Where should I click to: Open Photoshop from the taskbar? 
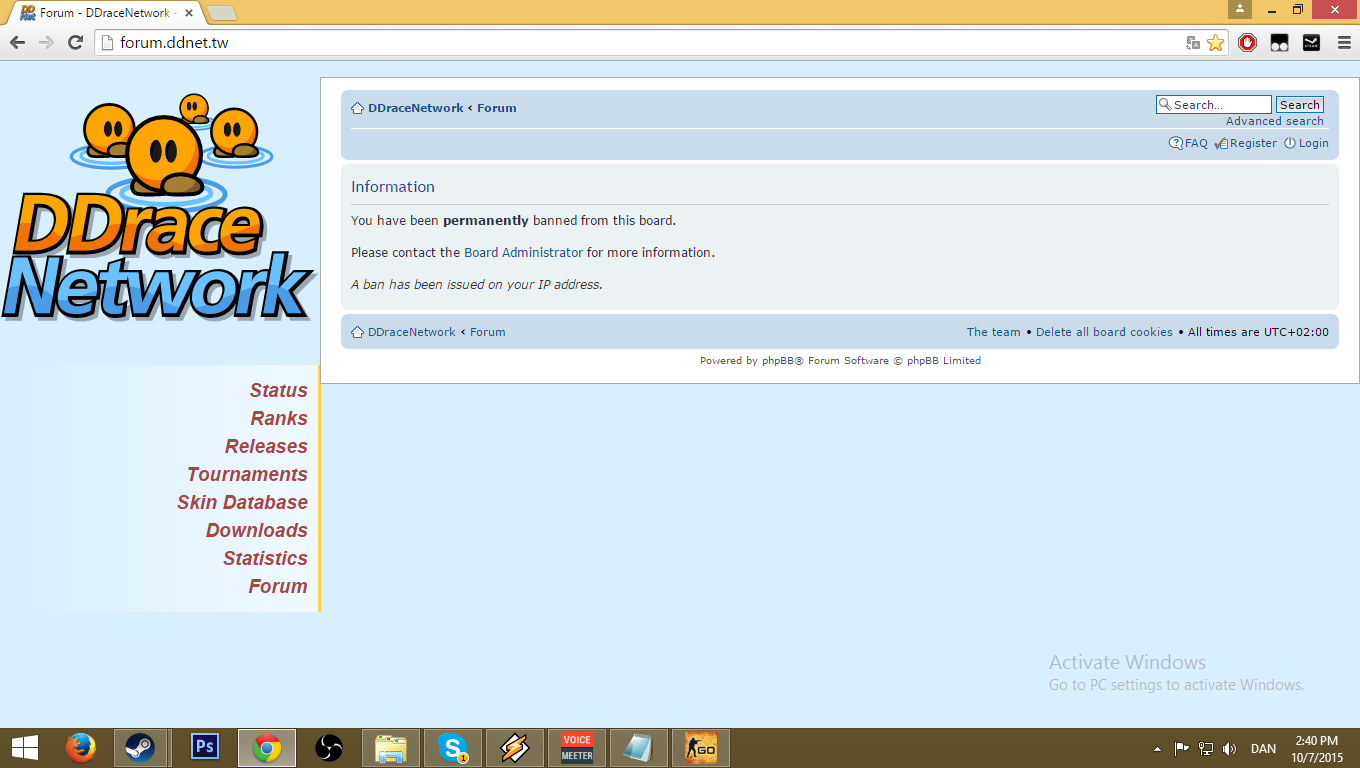(204, 747)
